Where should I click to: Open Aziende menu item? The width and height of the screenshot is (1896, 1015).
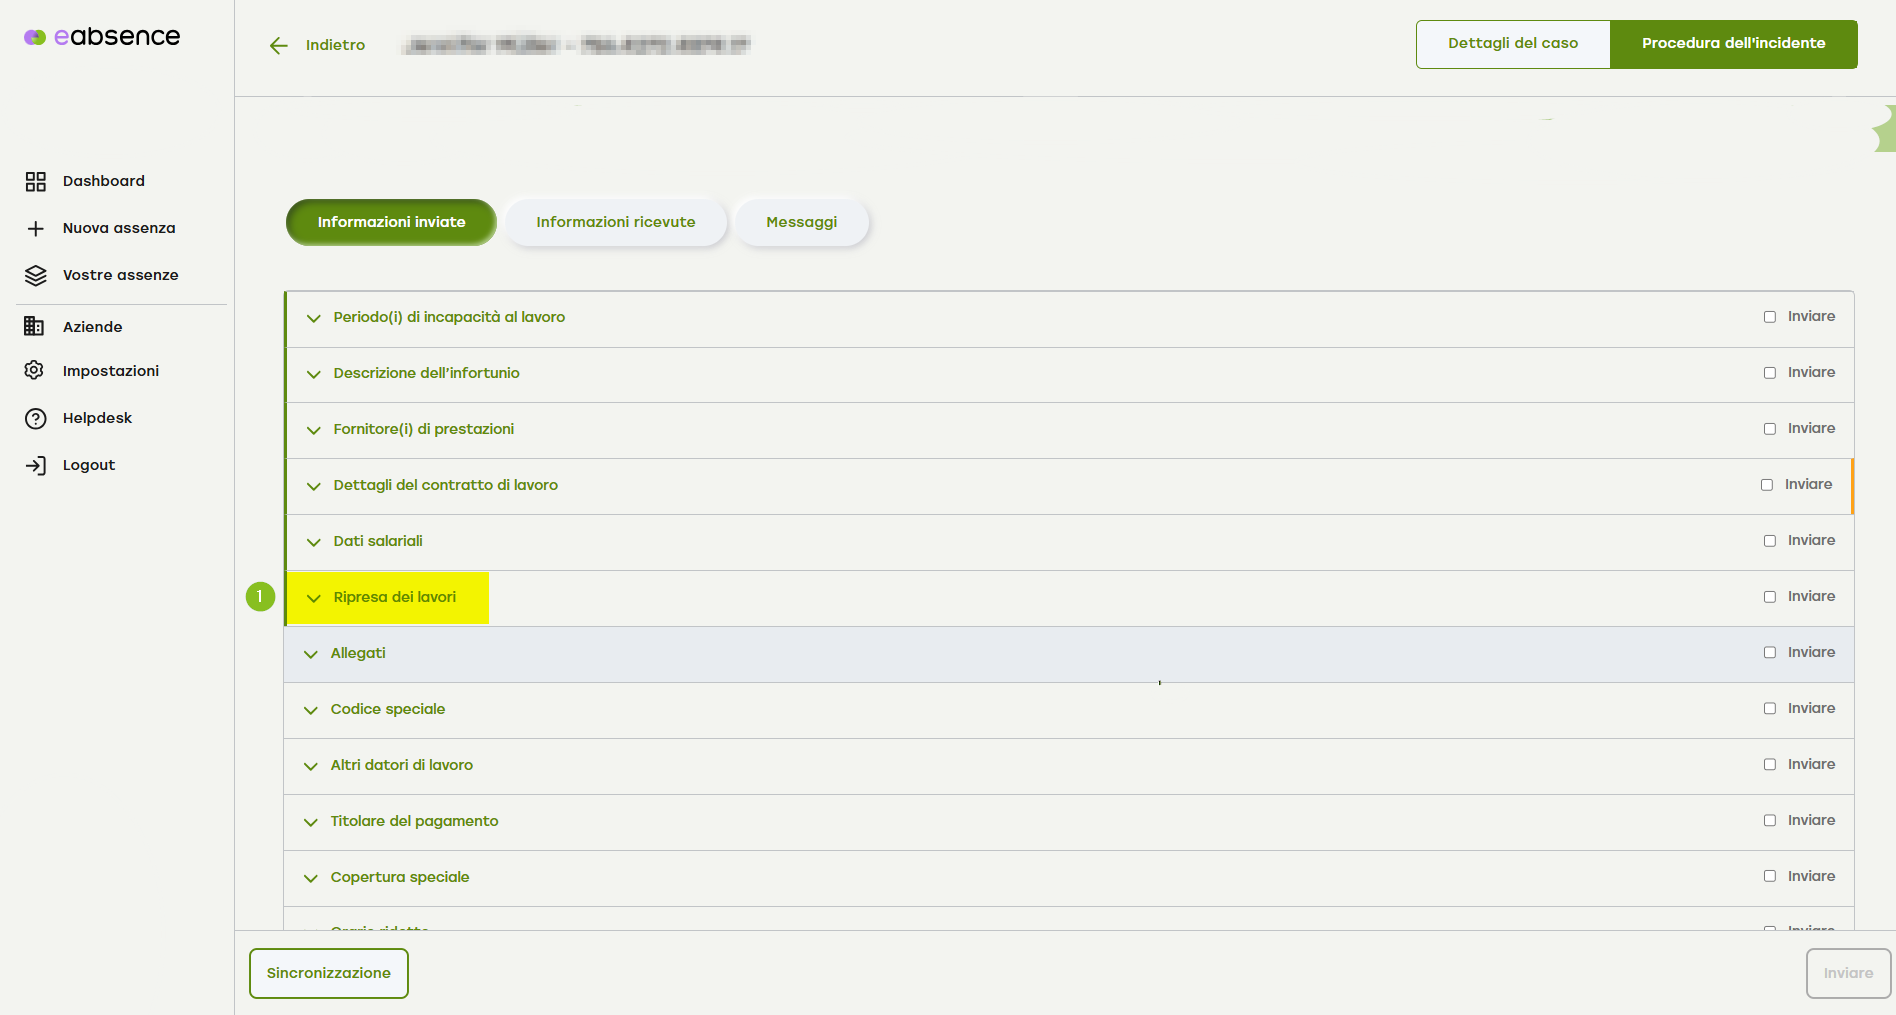(x=93, y=327)
